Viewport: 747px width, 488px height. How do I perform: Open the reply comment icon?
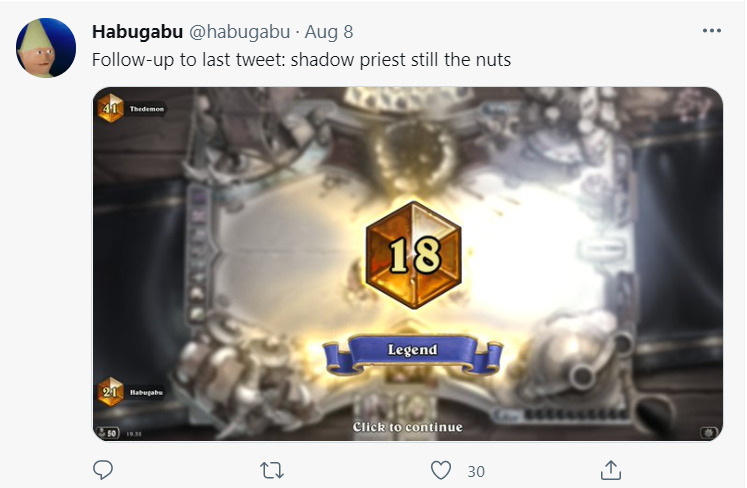coord(103,470)
